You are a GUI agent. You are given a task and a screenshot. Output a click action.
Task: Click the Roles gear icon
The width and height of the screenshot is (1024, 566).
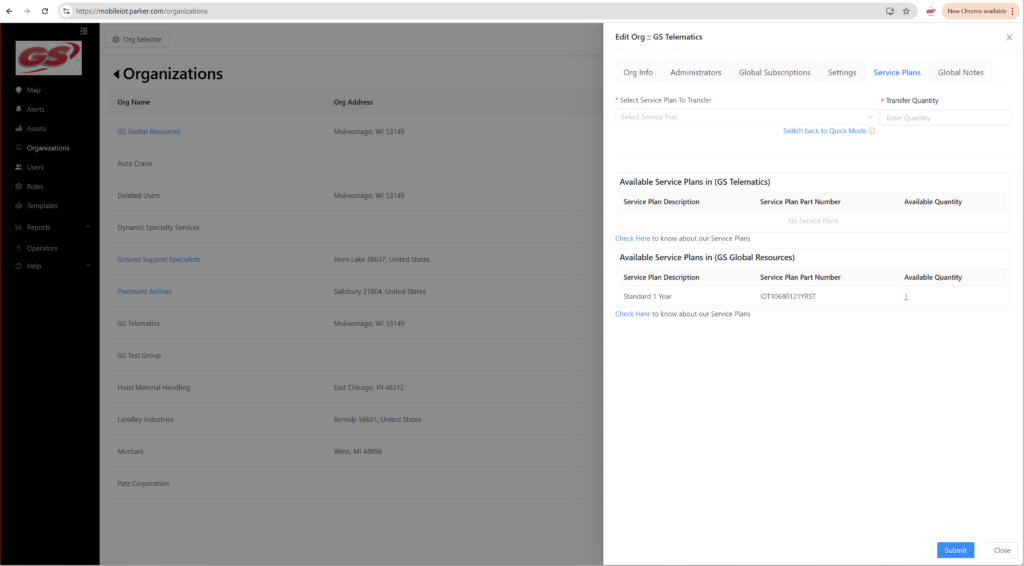(x=19, y=186)
